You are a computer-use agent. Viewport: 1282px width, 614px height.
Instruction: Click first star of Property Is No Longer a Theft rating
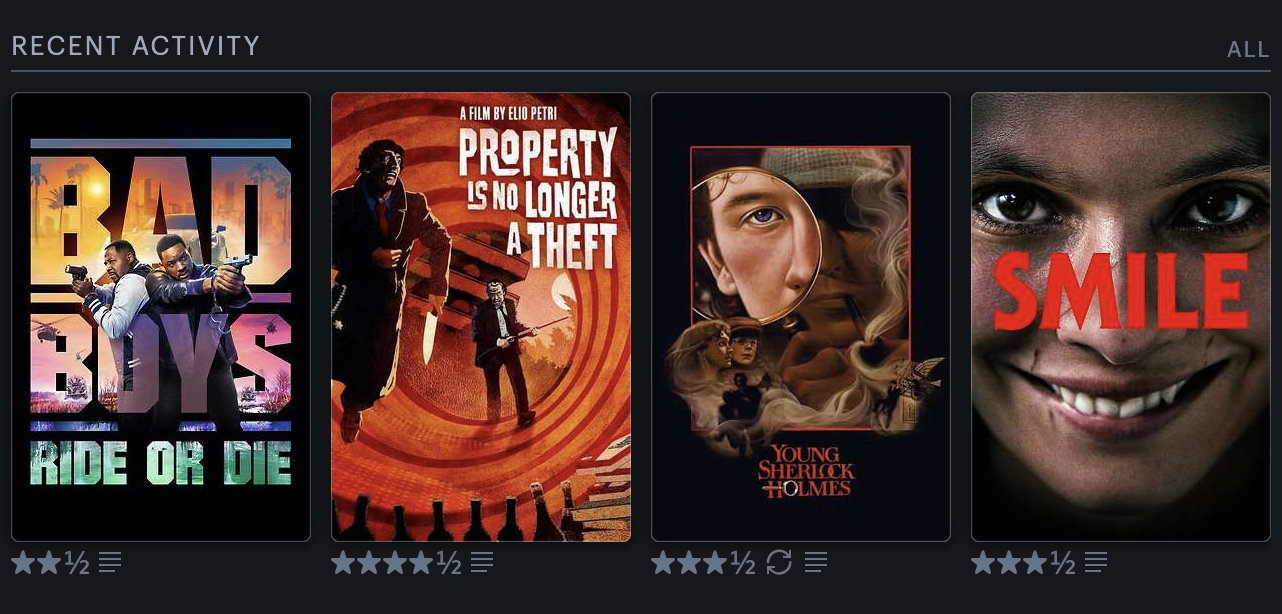click(x=344, y=563)
